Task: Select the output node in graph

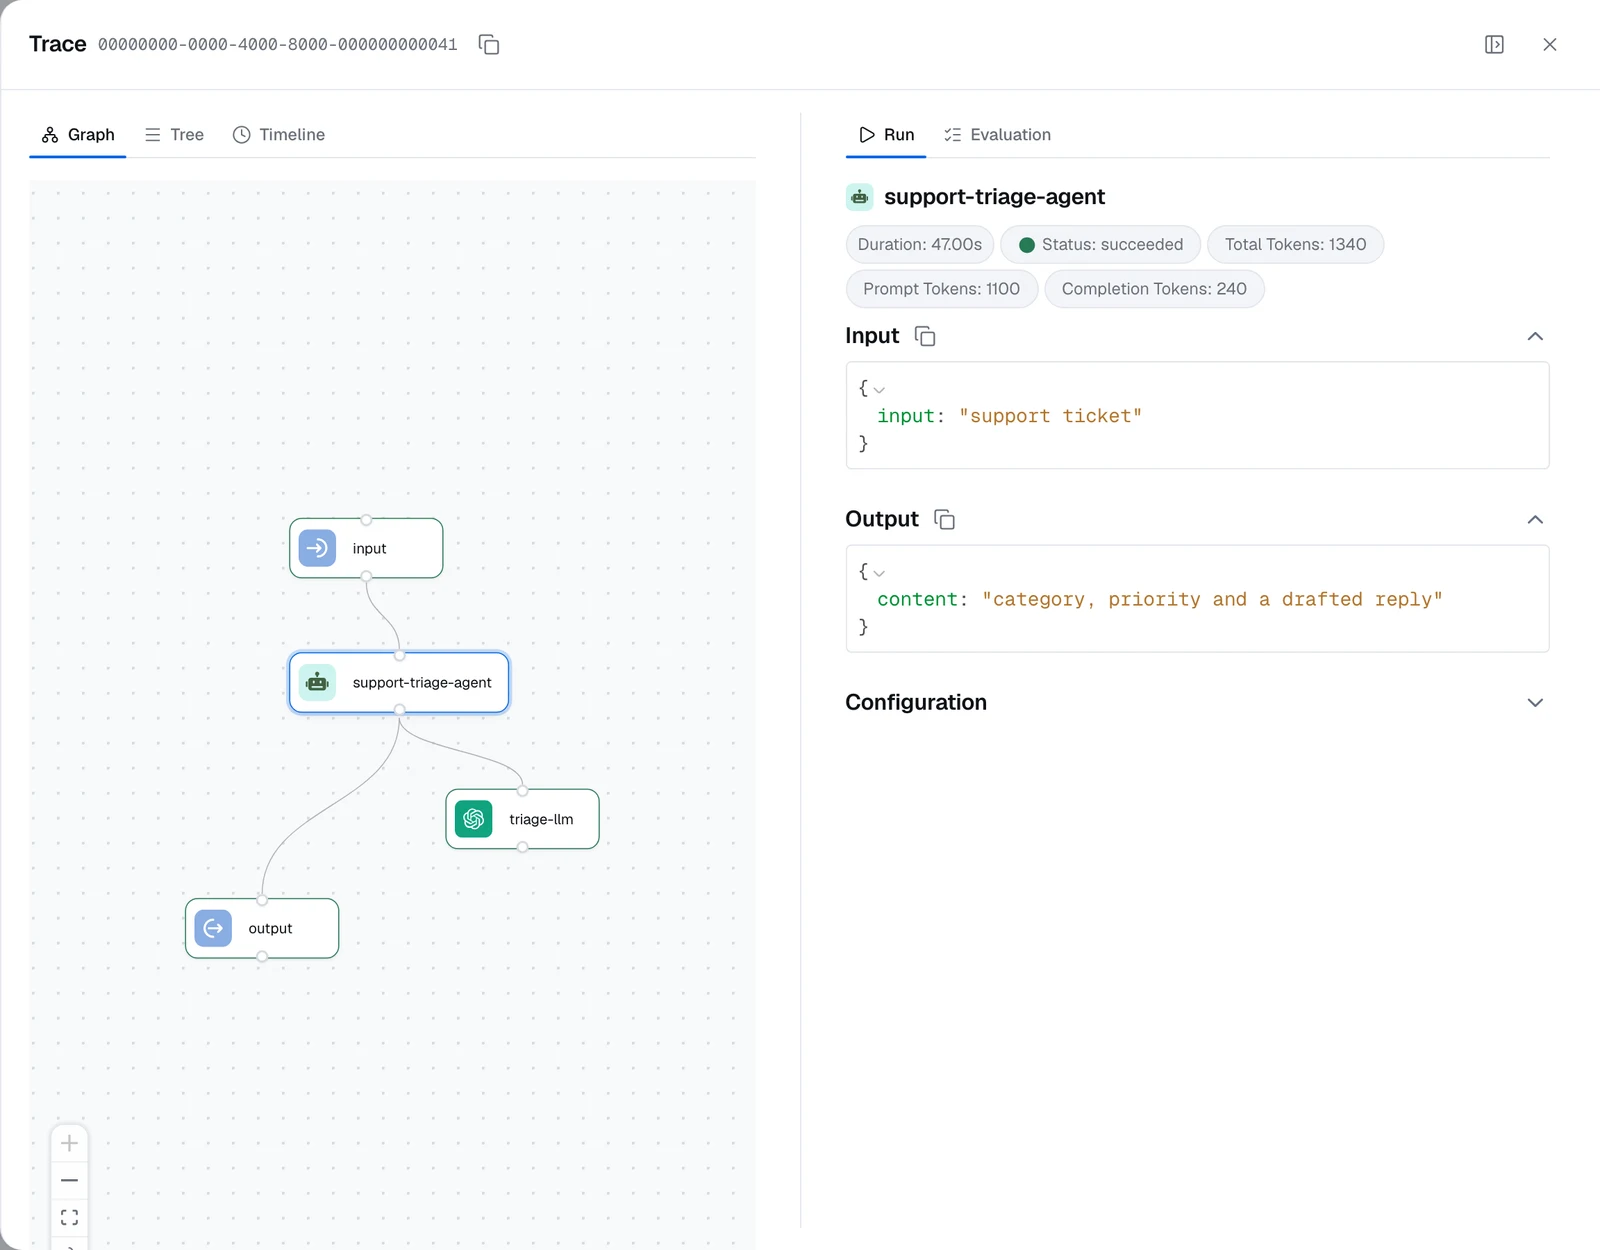Action: pyautogui.click(x=262, y=928)
